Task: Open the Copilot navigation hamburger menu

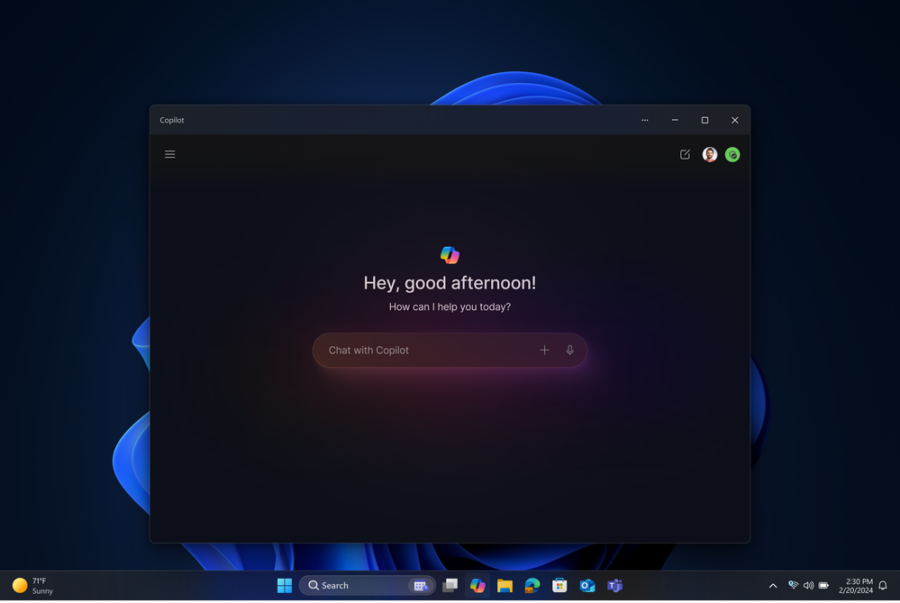Action: click(170, 154)
